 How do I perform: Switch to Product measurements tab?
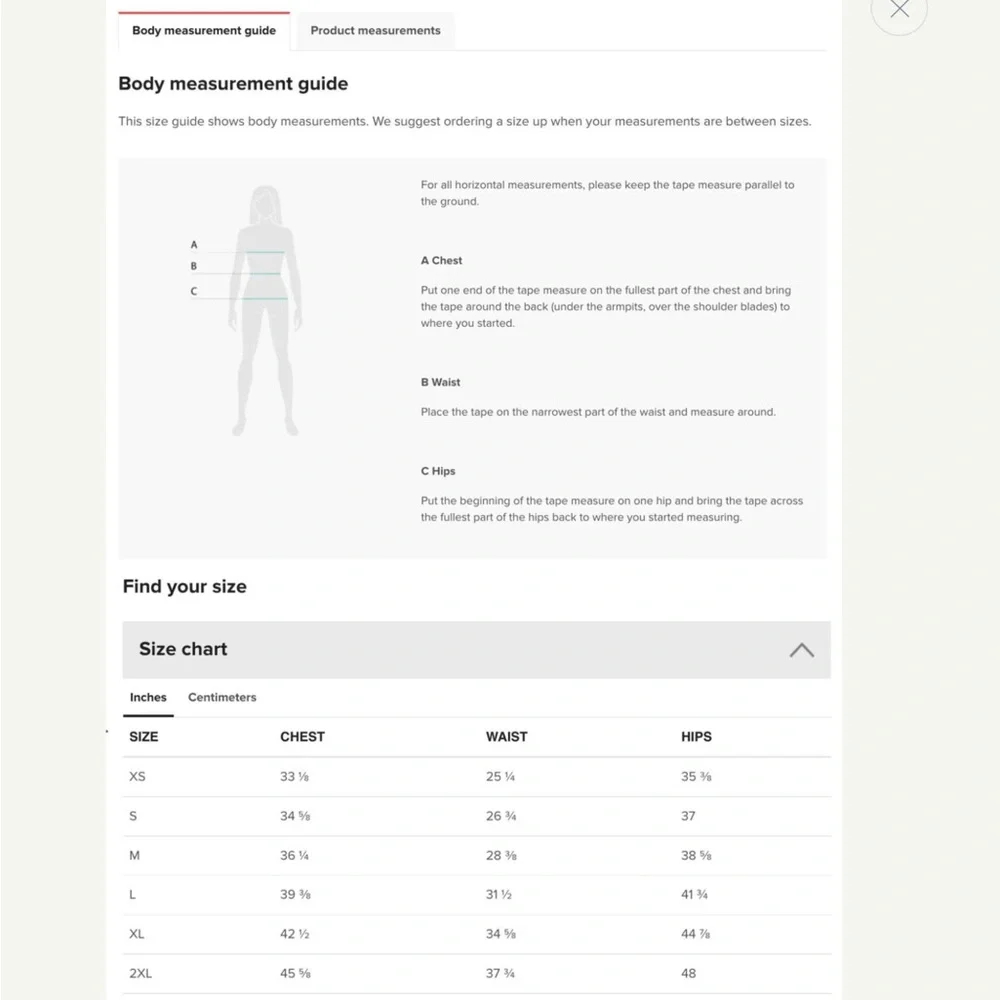[x=375, y=31]
